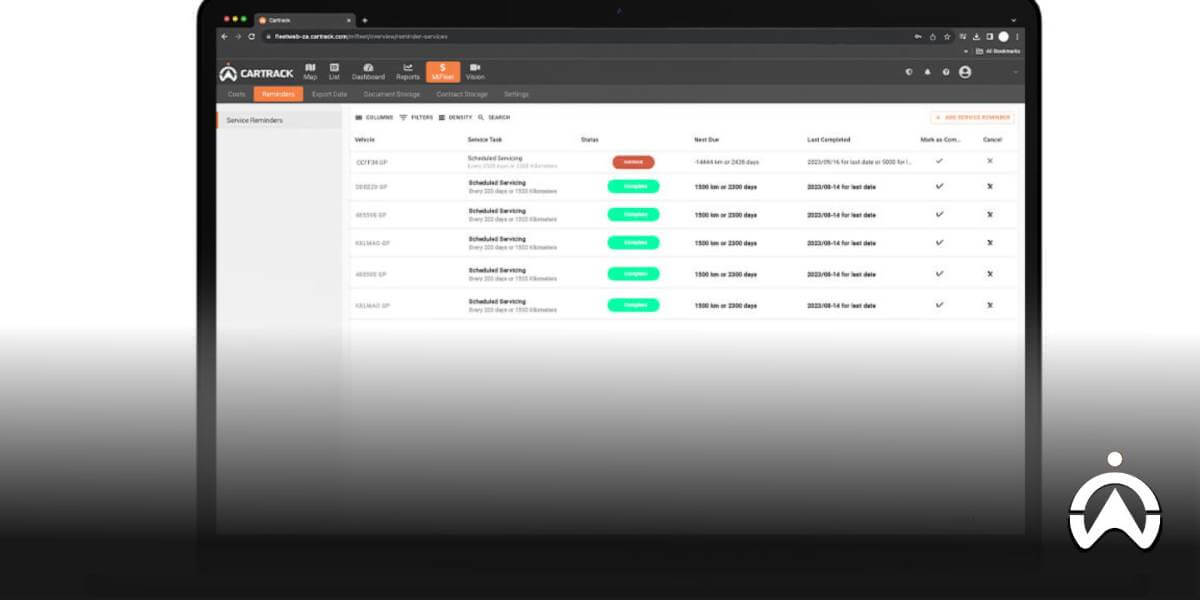Go forward in the browser
Viewport: 1200px width, 600px height.
[x=238, y=36]
